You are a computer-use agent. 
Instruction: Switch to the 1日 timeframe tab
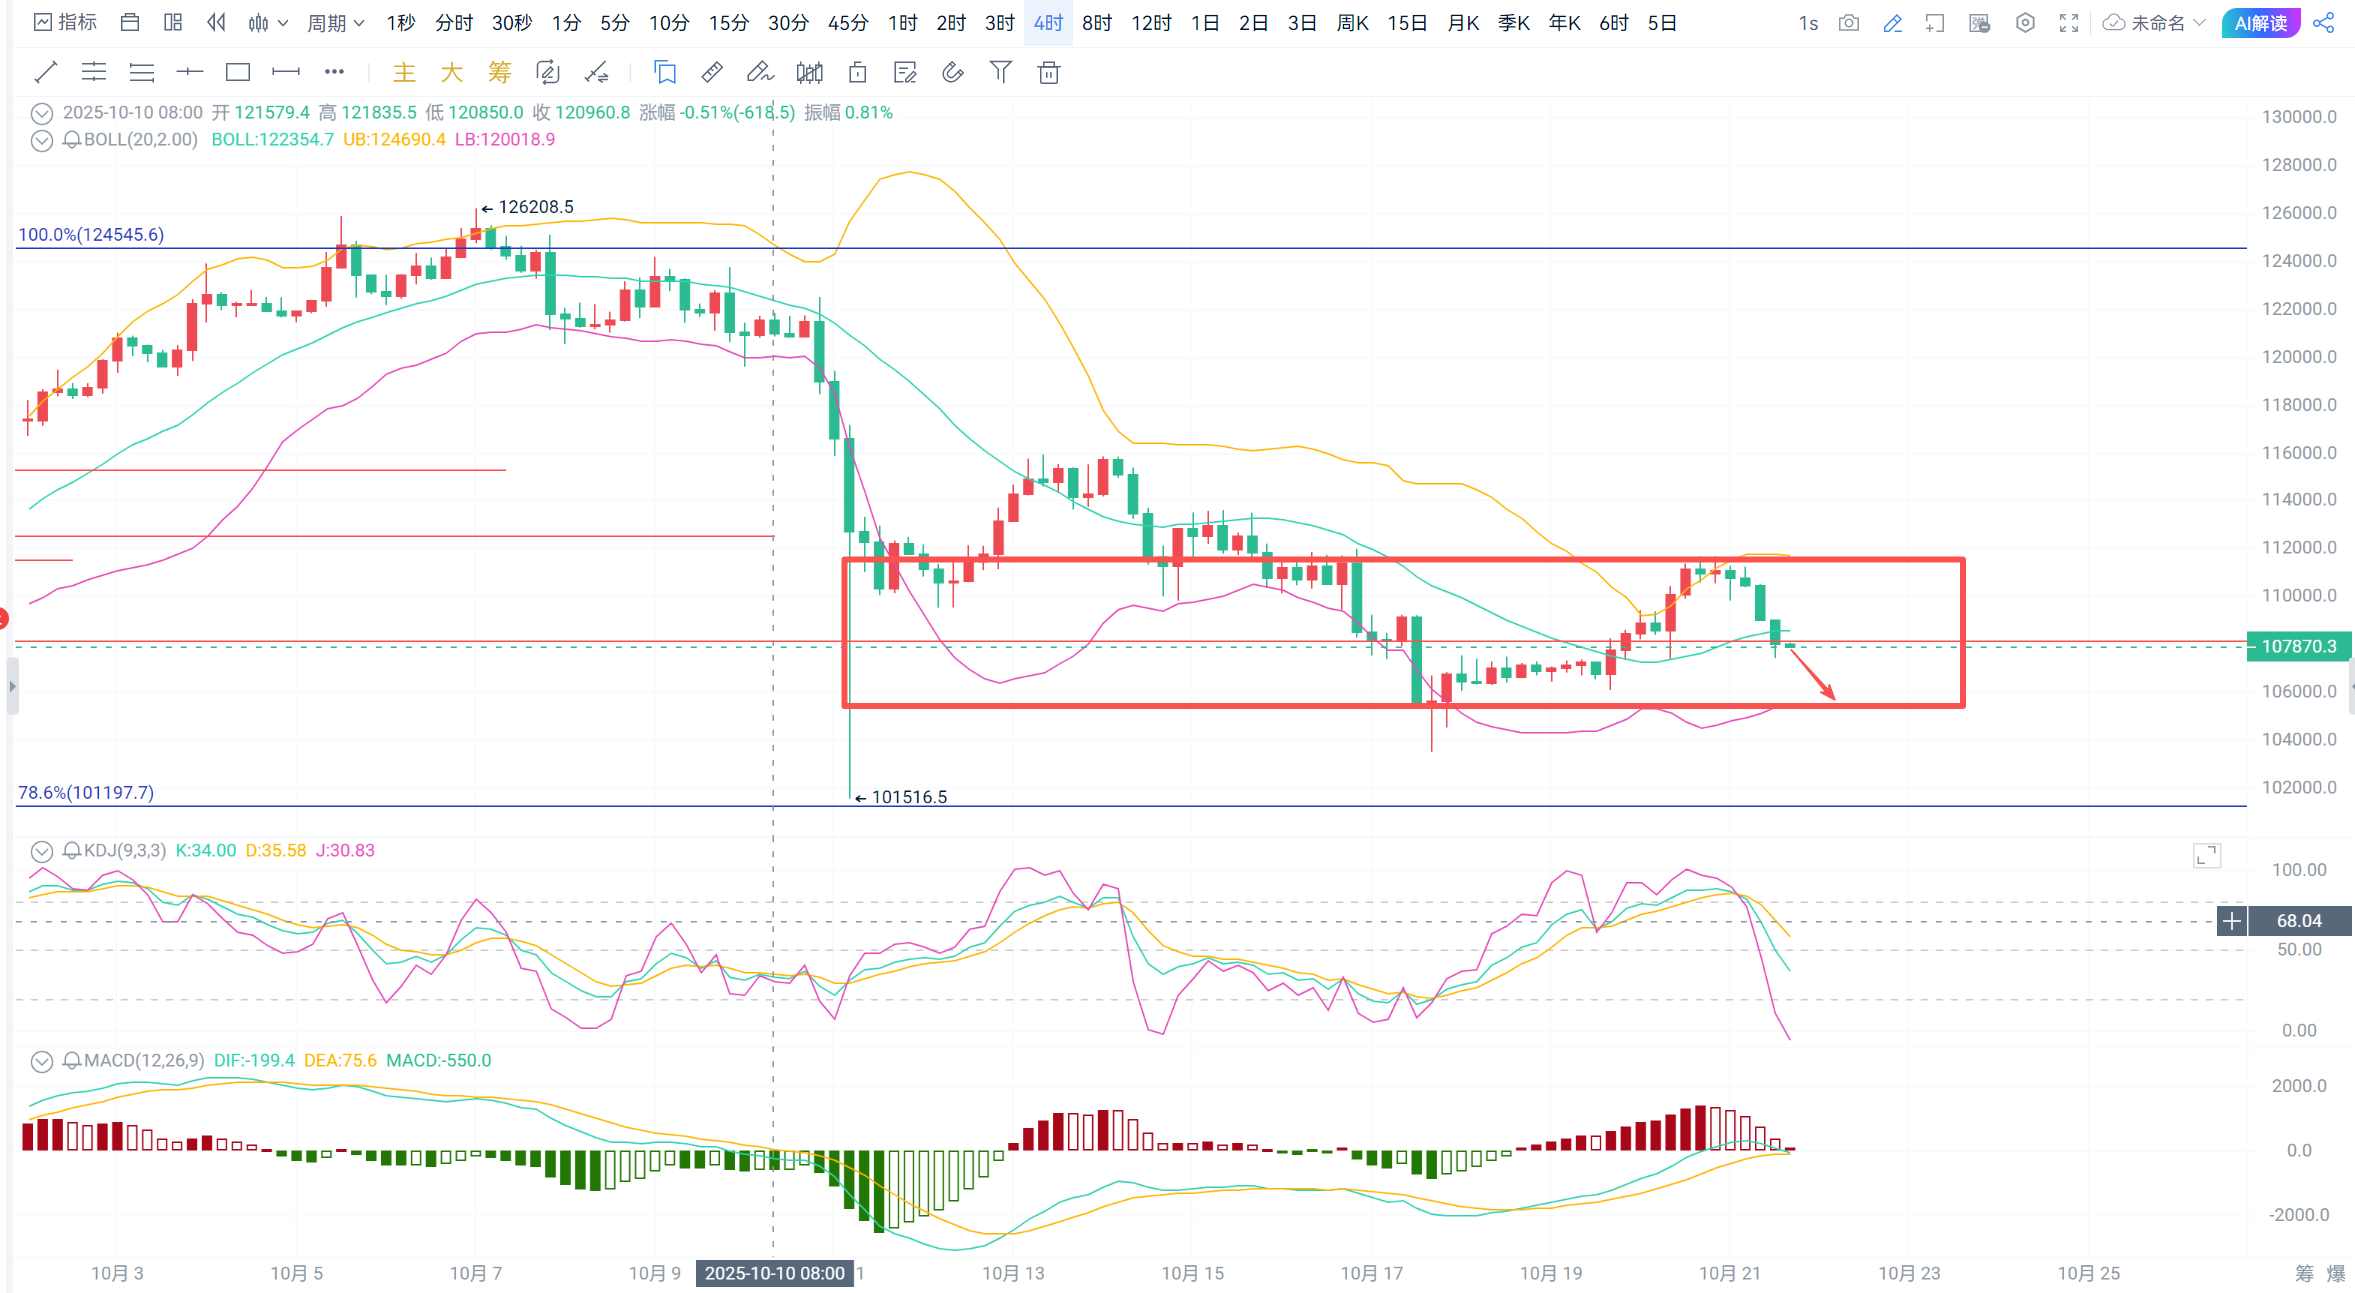coord(1204,23)
